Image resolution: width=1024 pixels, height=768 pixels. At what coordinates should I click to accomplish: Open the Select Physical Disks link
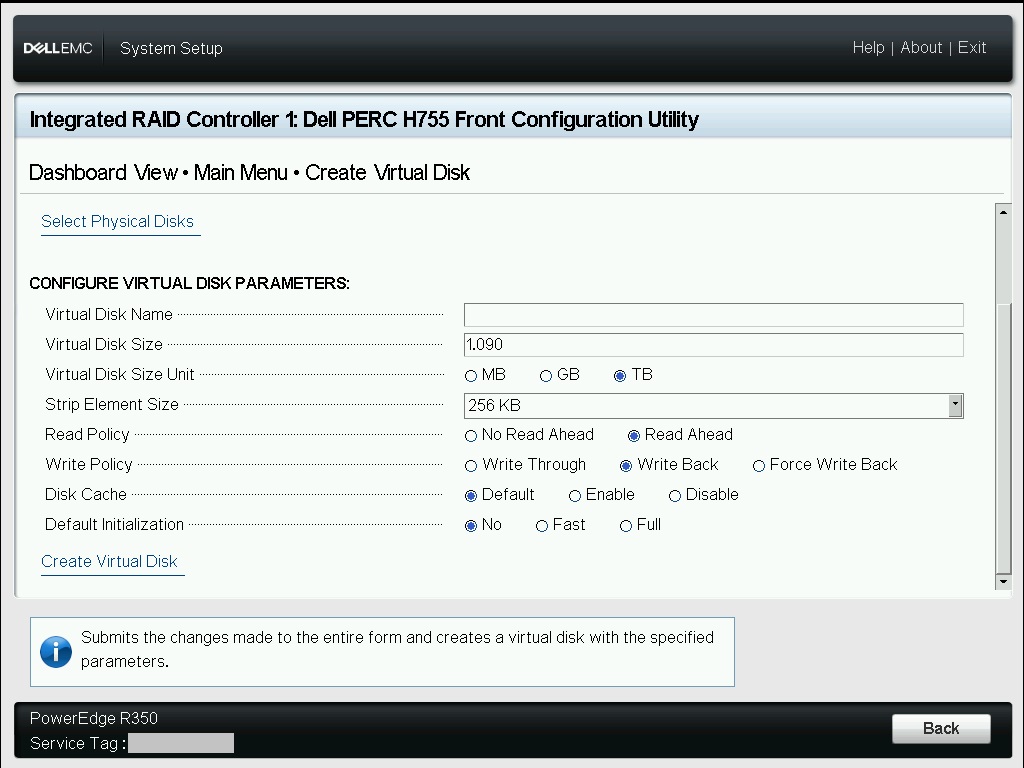118,221
